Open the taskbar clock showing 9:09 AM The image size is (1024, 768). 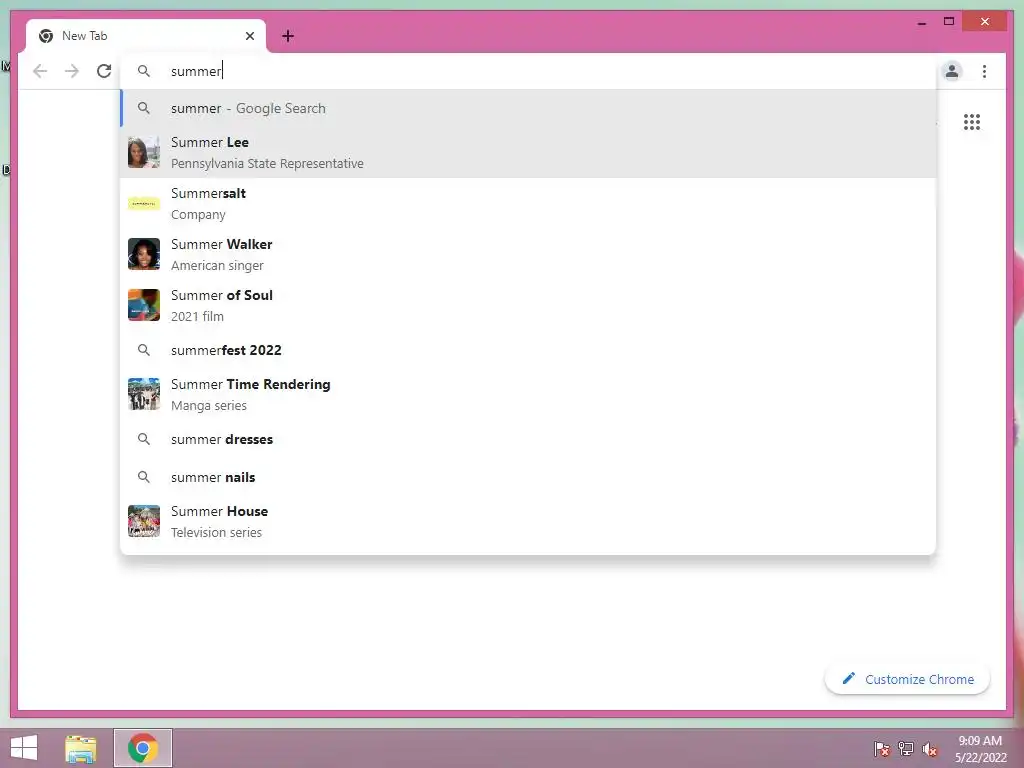coord(980,748)
